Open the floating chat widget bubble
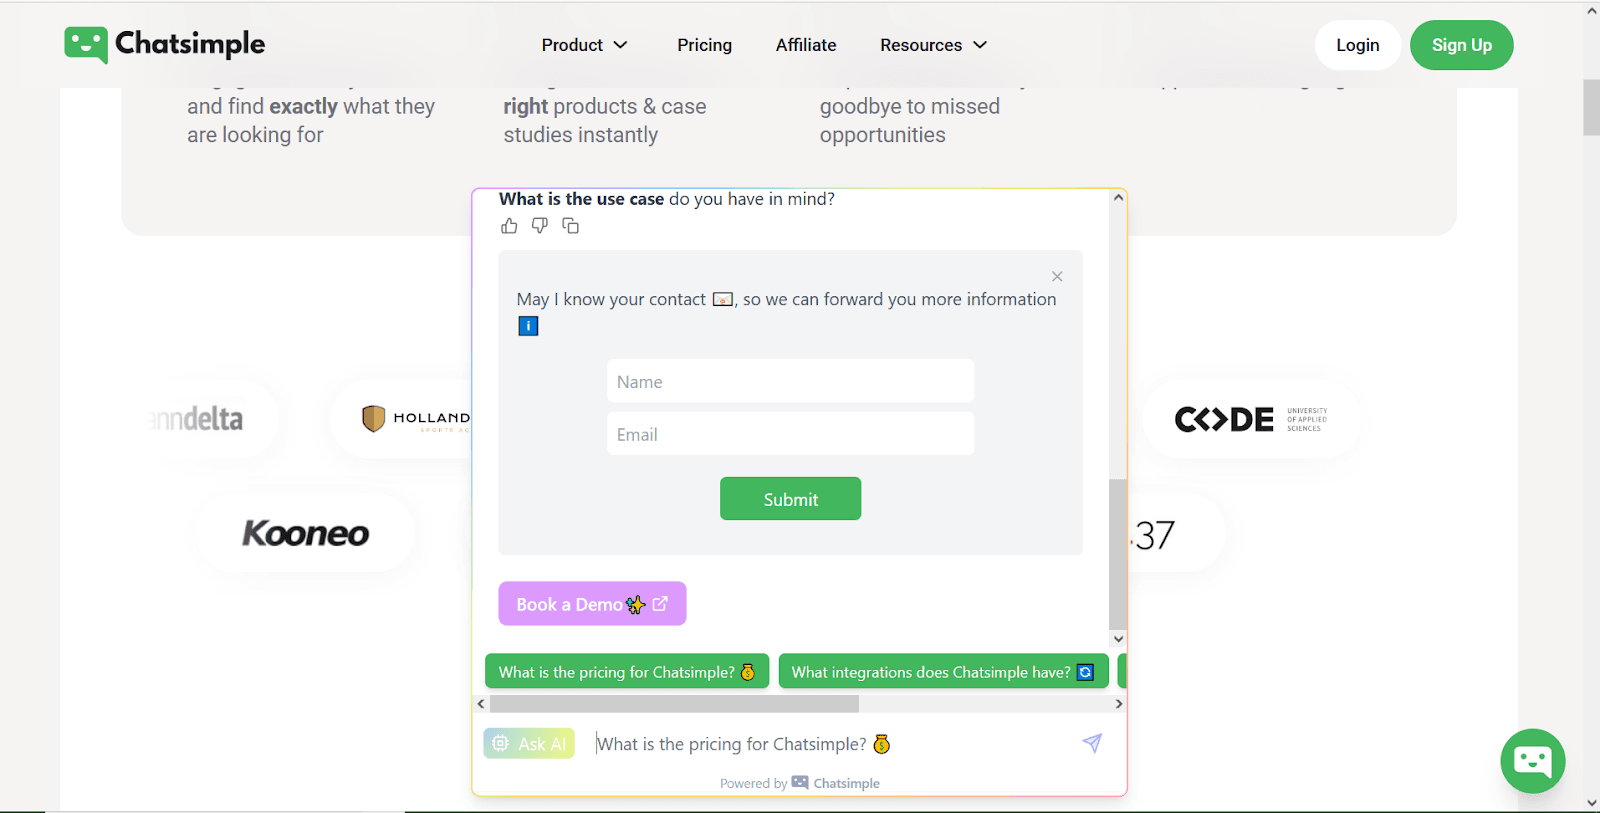 click(1532, 761)
